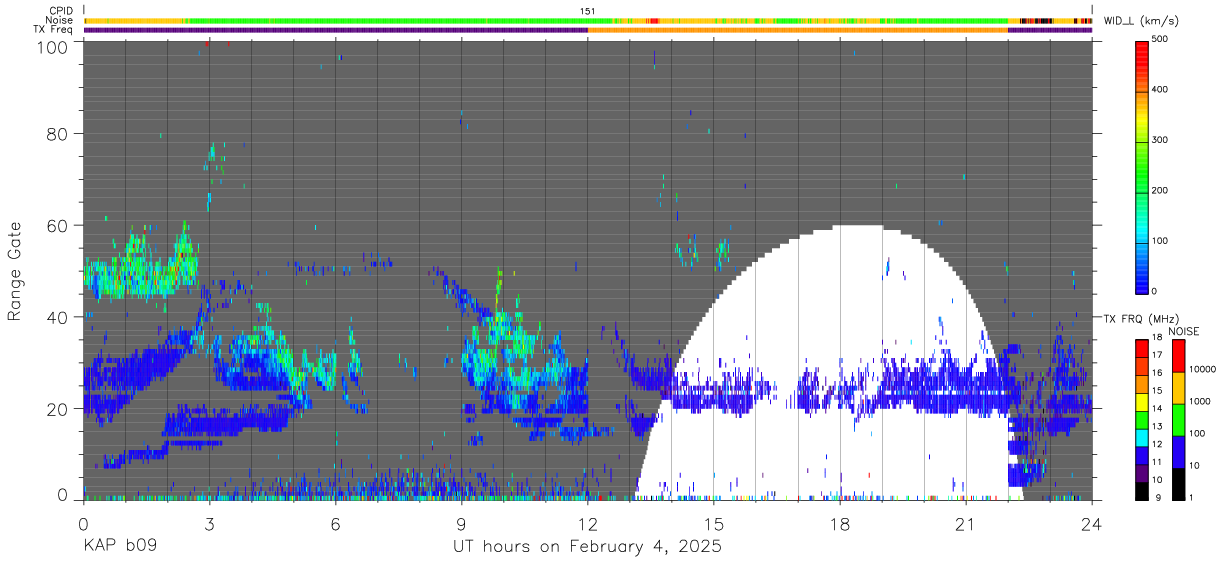Select 'UT hours on February 4, 2025' title
This screenshot has width=1228, height=567.
pos(587,547)
